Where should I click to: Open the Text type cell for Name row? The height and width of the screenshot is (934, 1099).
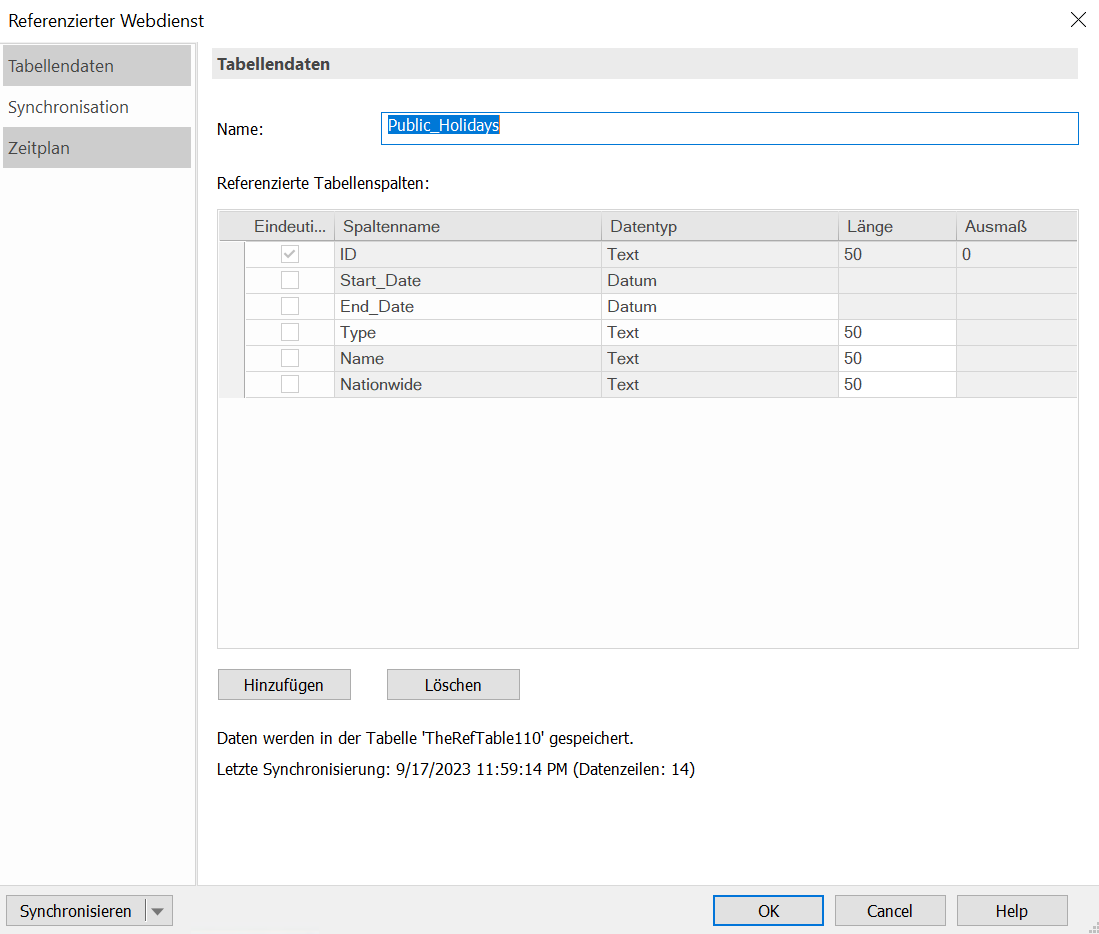click(720, 358)
